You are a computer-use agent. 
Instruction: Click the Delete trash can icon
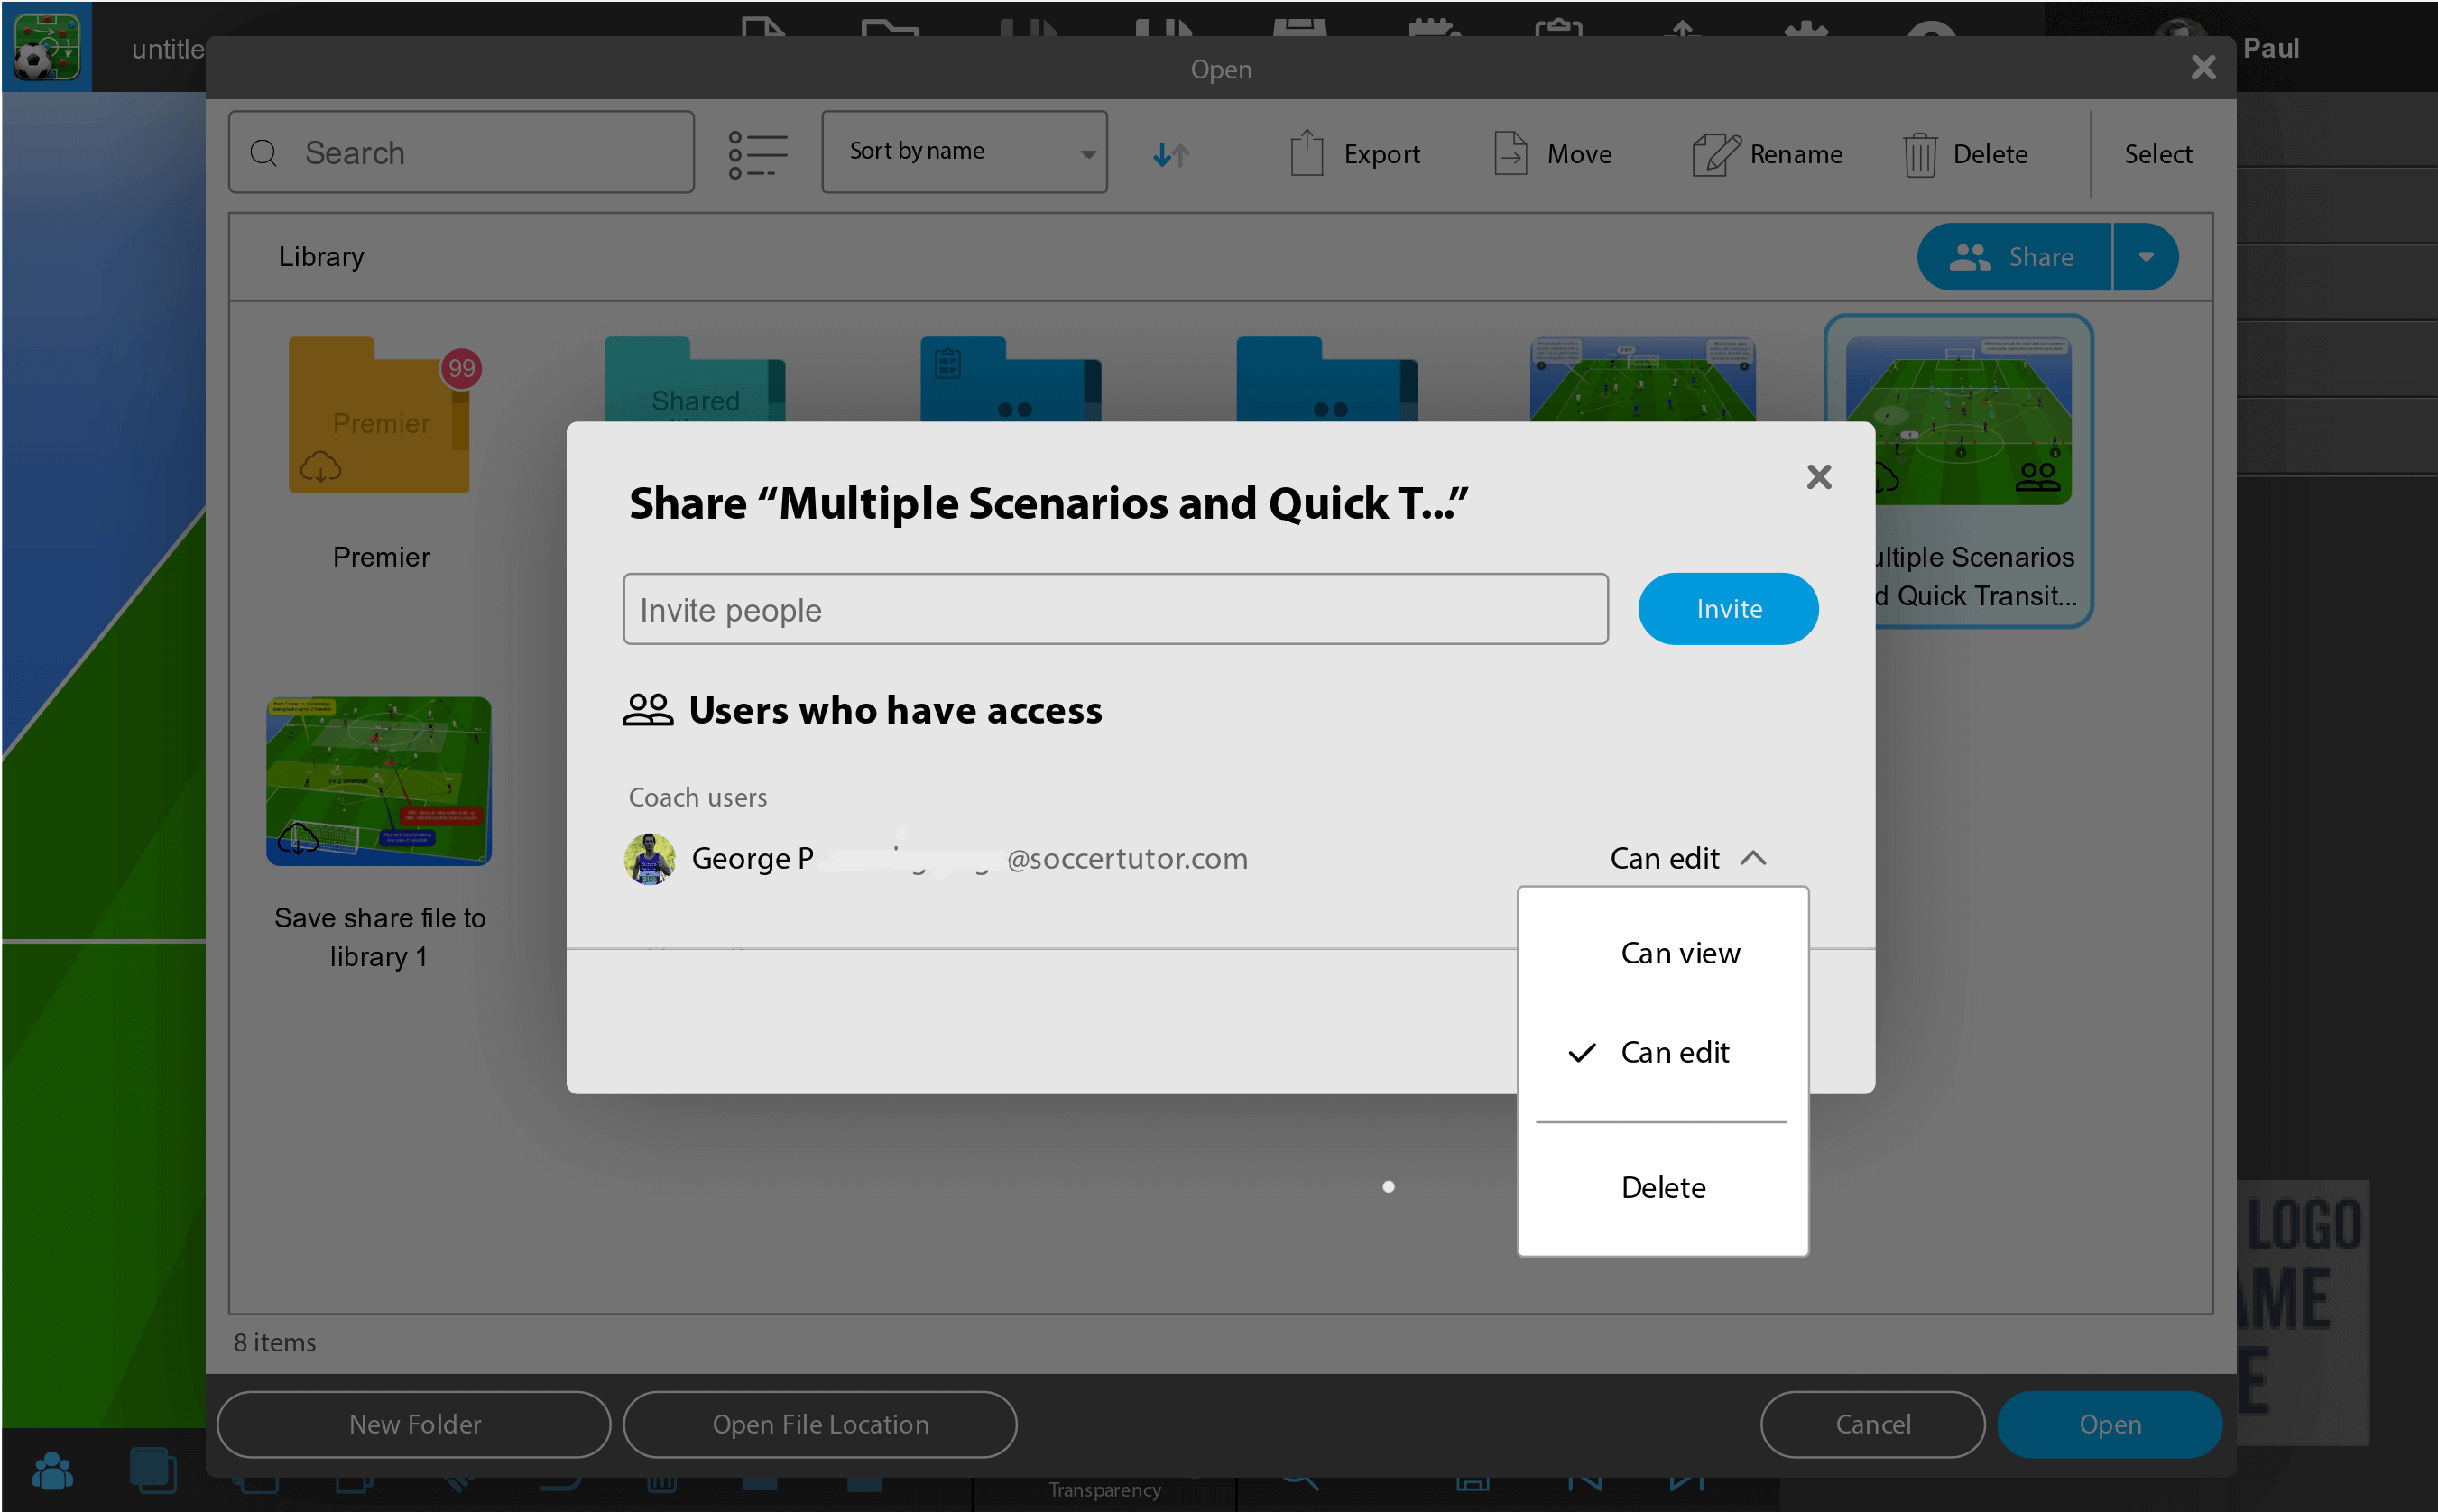click(1919, 154)
